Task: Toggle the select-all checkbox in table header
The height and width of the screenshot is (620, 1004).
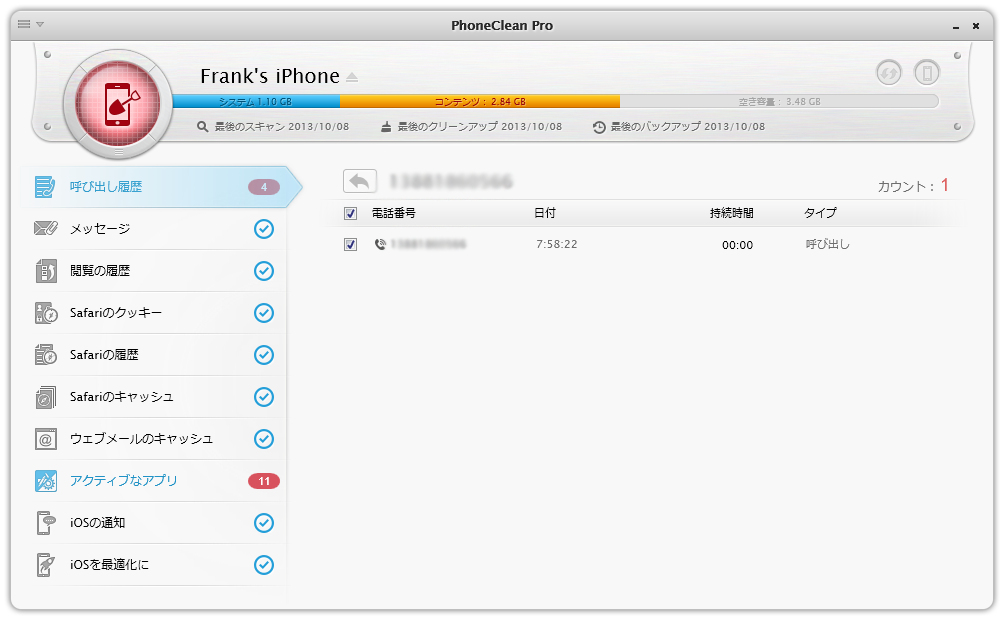Action: [350, 213]
